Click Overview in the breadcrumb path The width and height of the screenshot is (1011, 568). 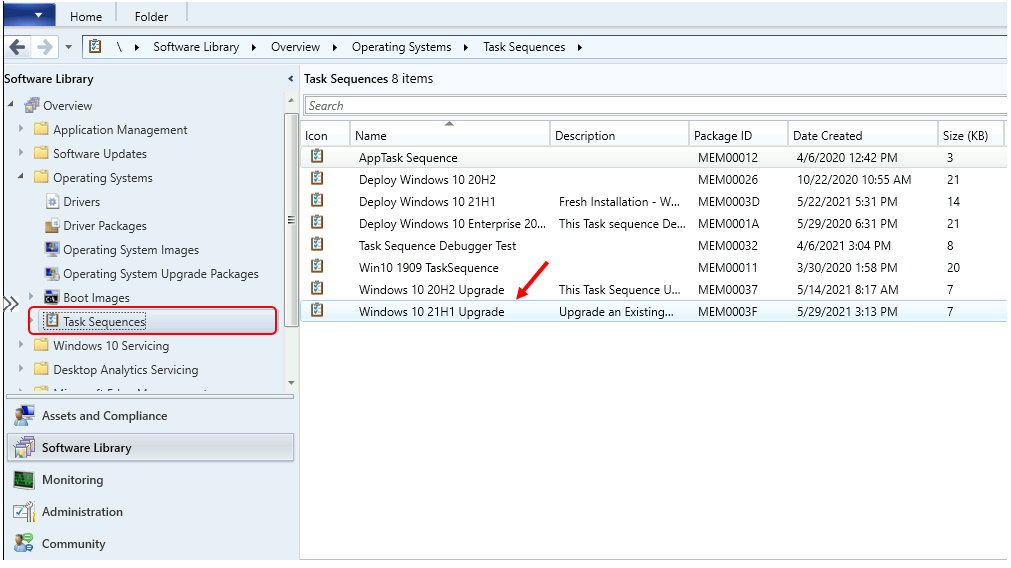[x=295, y=47]
